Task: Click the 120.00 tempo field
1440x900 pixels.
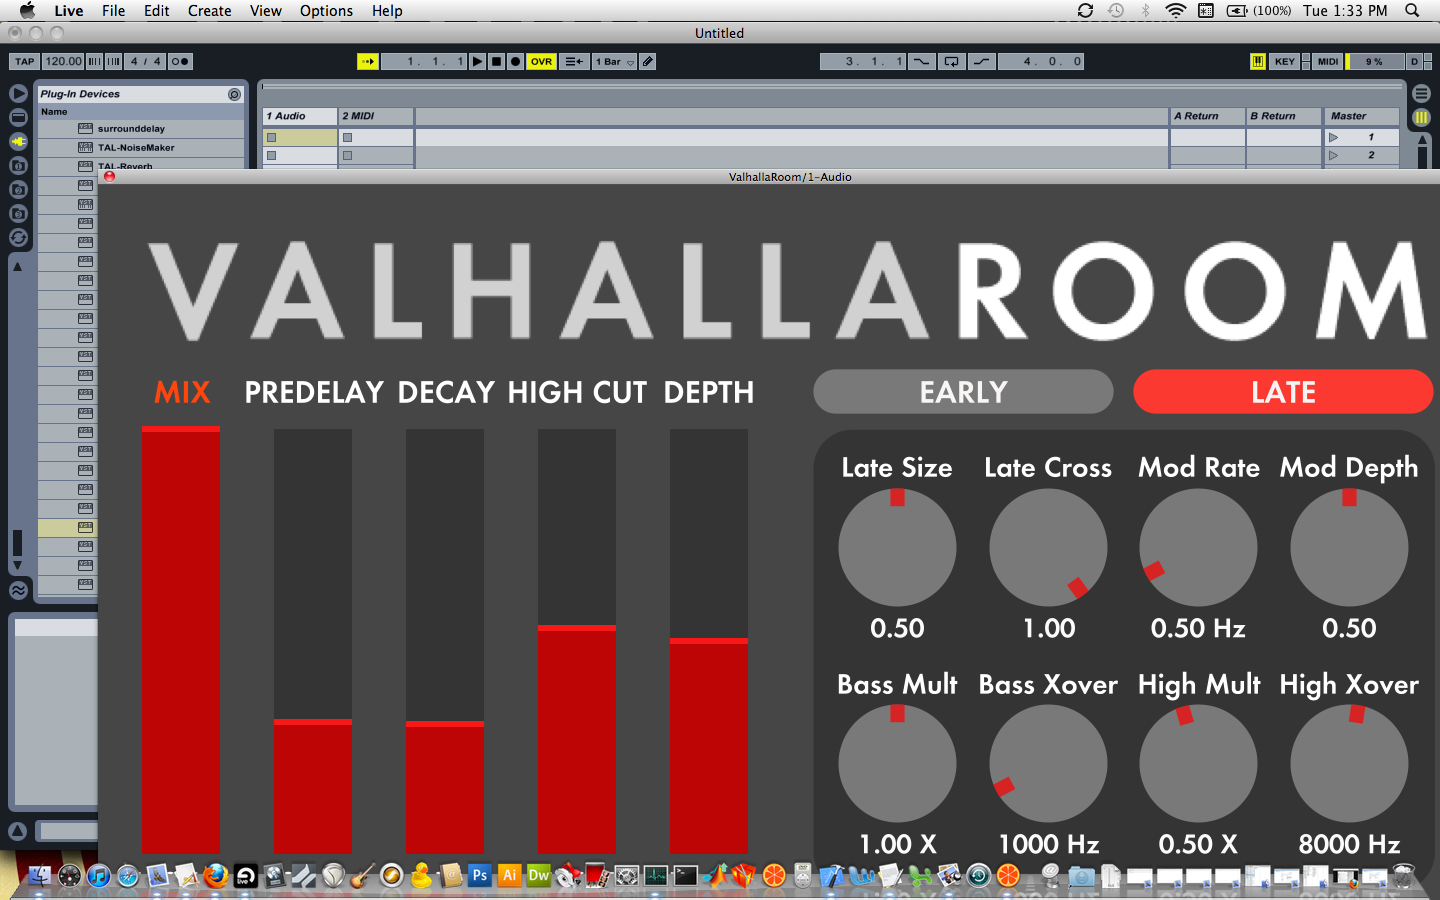Action: click(63, 61)
